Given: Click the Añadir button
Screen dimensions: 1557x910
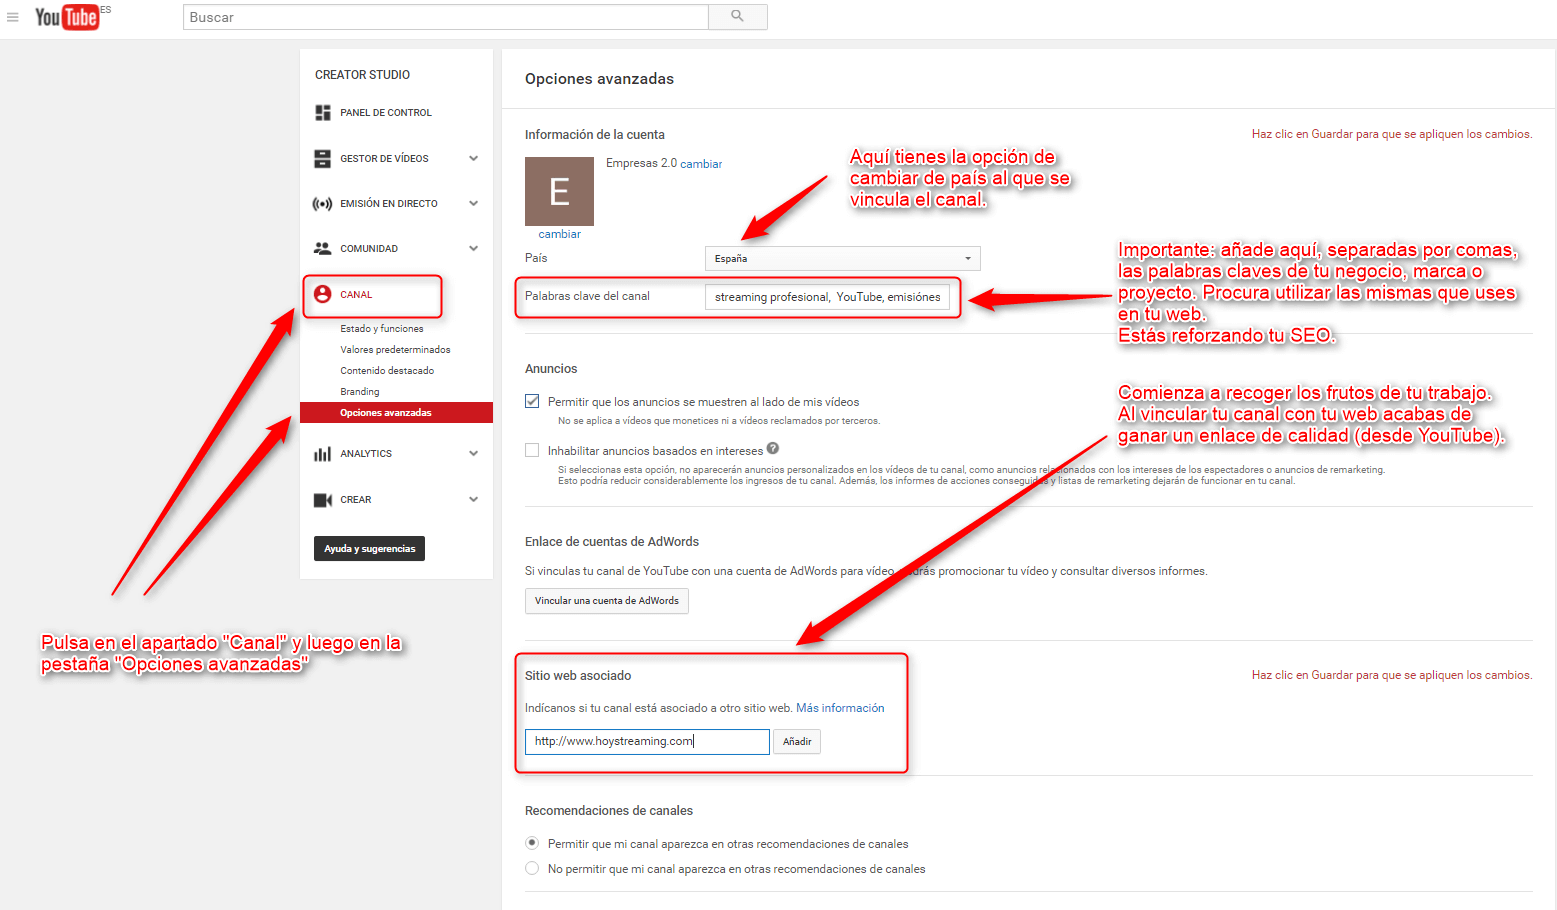Looking at the screenshot, I should pyautogui.click(x=797, y=742).
